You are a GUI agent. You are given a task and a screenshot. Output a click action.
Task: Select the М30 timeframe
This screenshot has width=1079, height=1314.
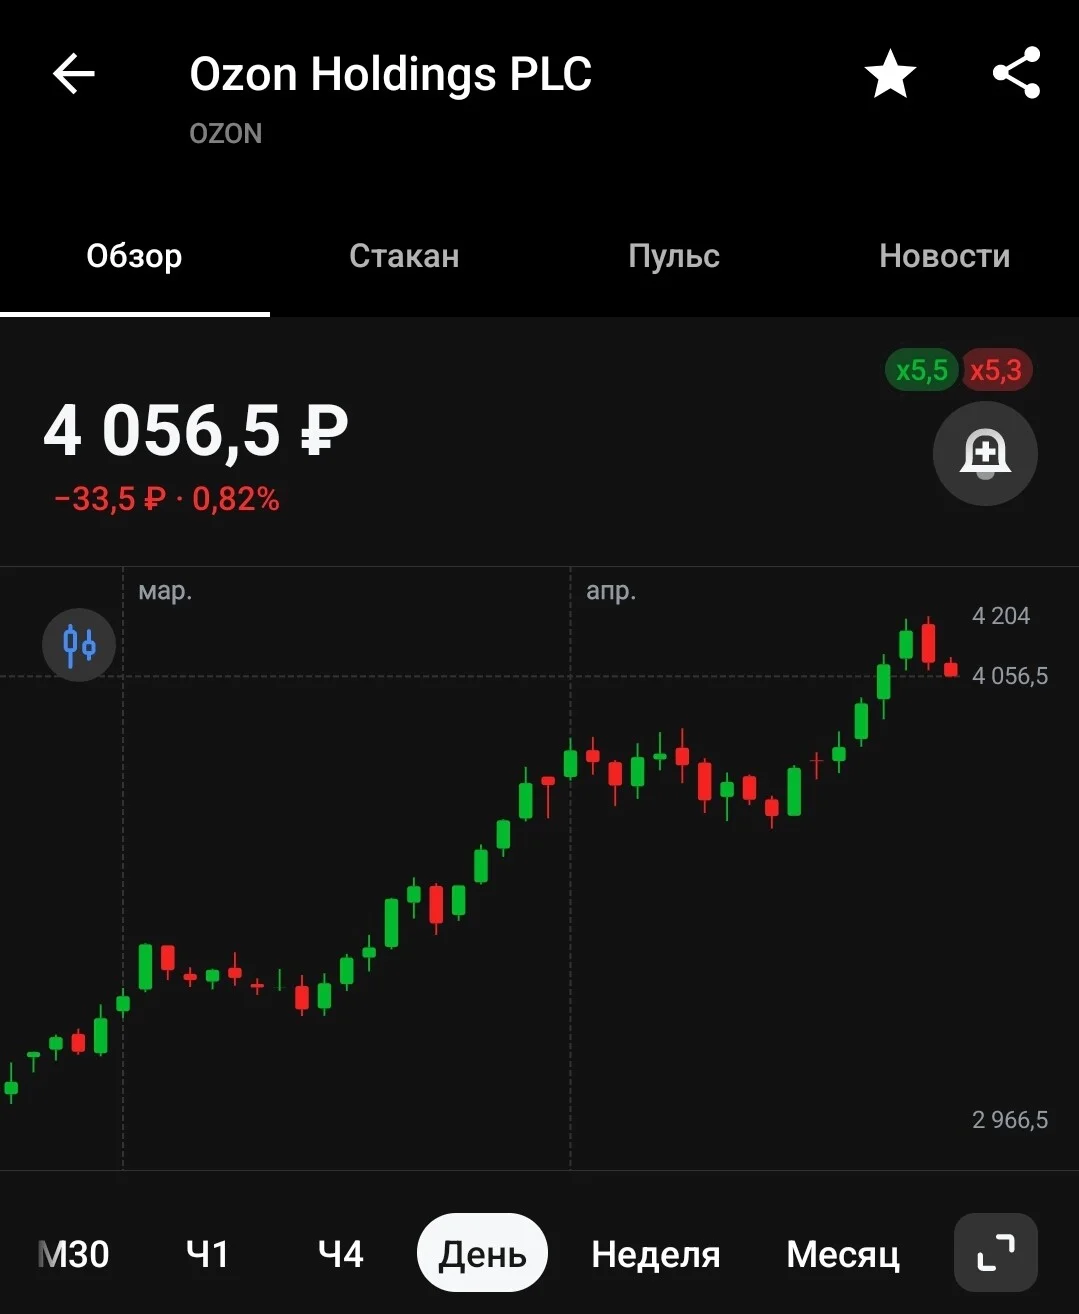coord(73,1254)
